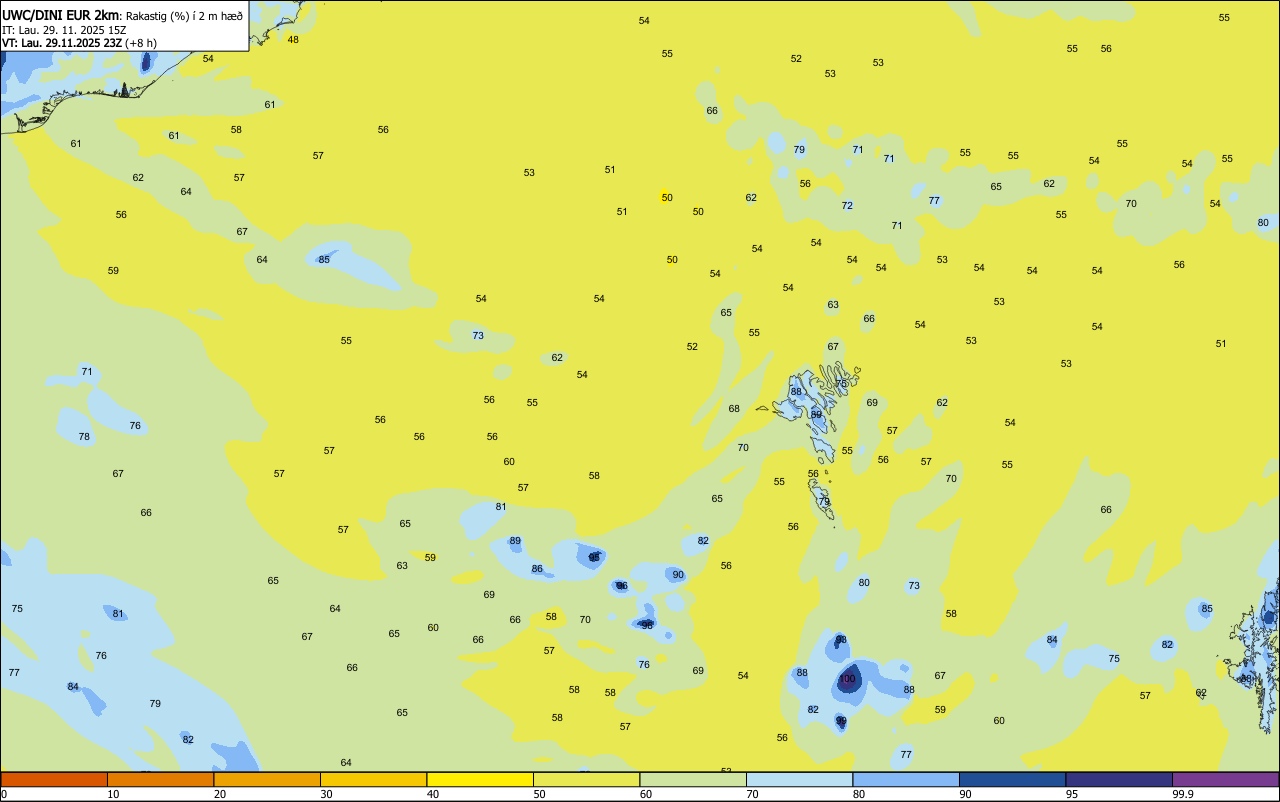Click the humidity value 90 on the map
This screenshot has width=1280, height=802.
coord(678,574)
